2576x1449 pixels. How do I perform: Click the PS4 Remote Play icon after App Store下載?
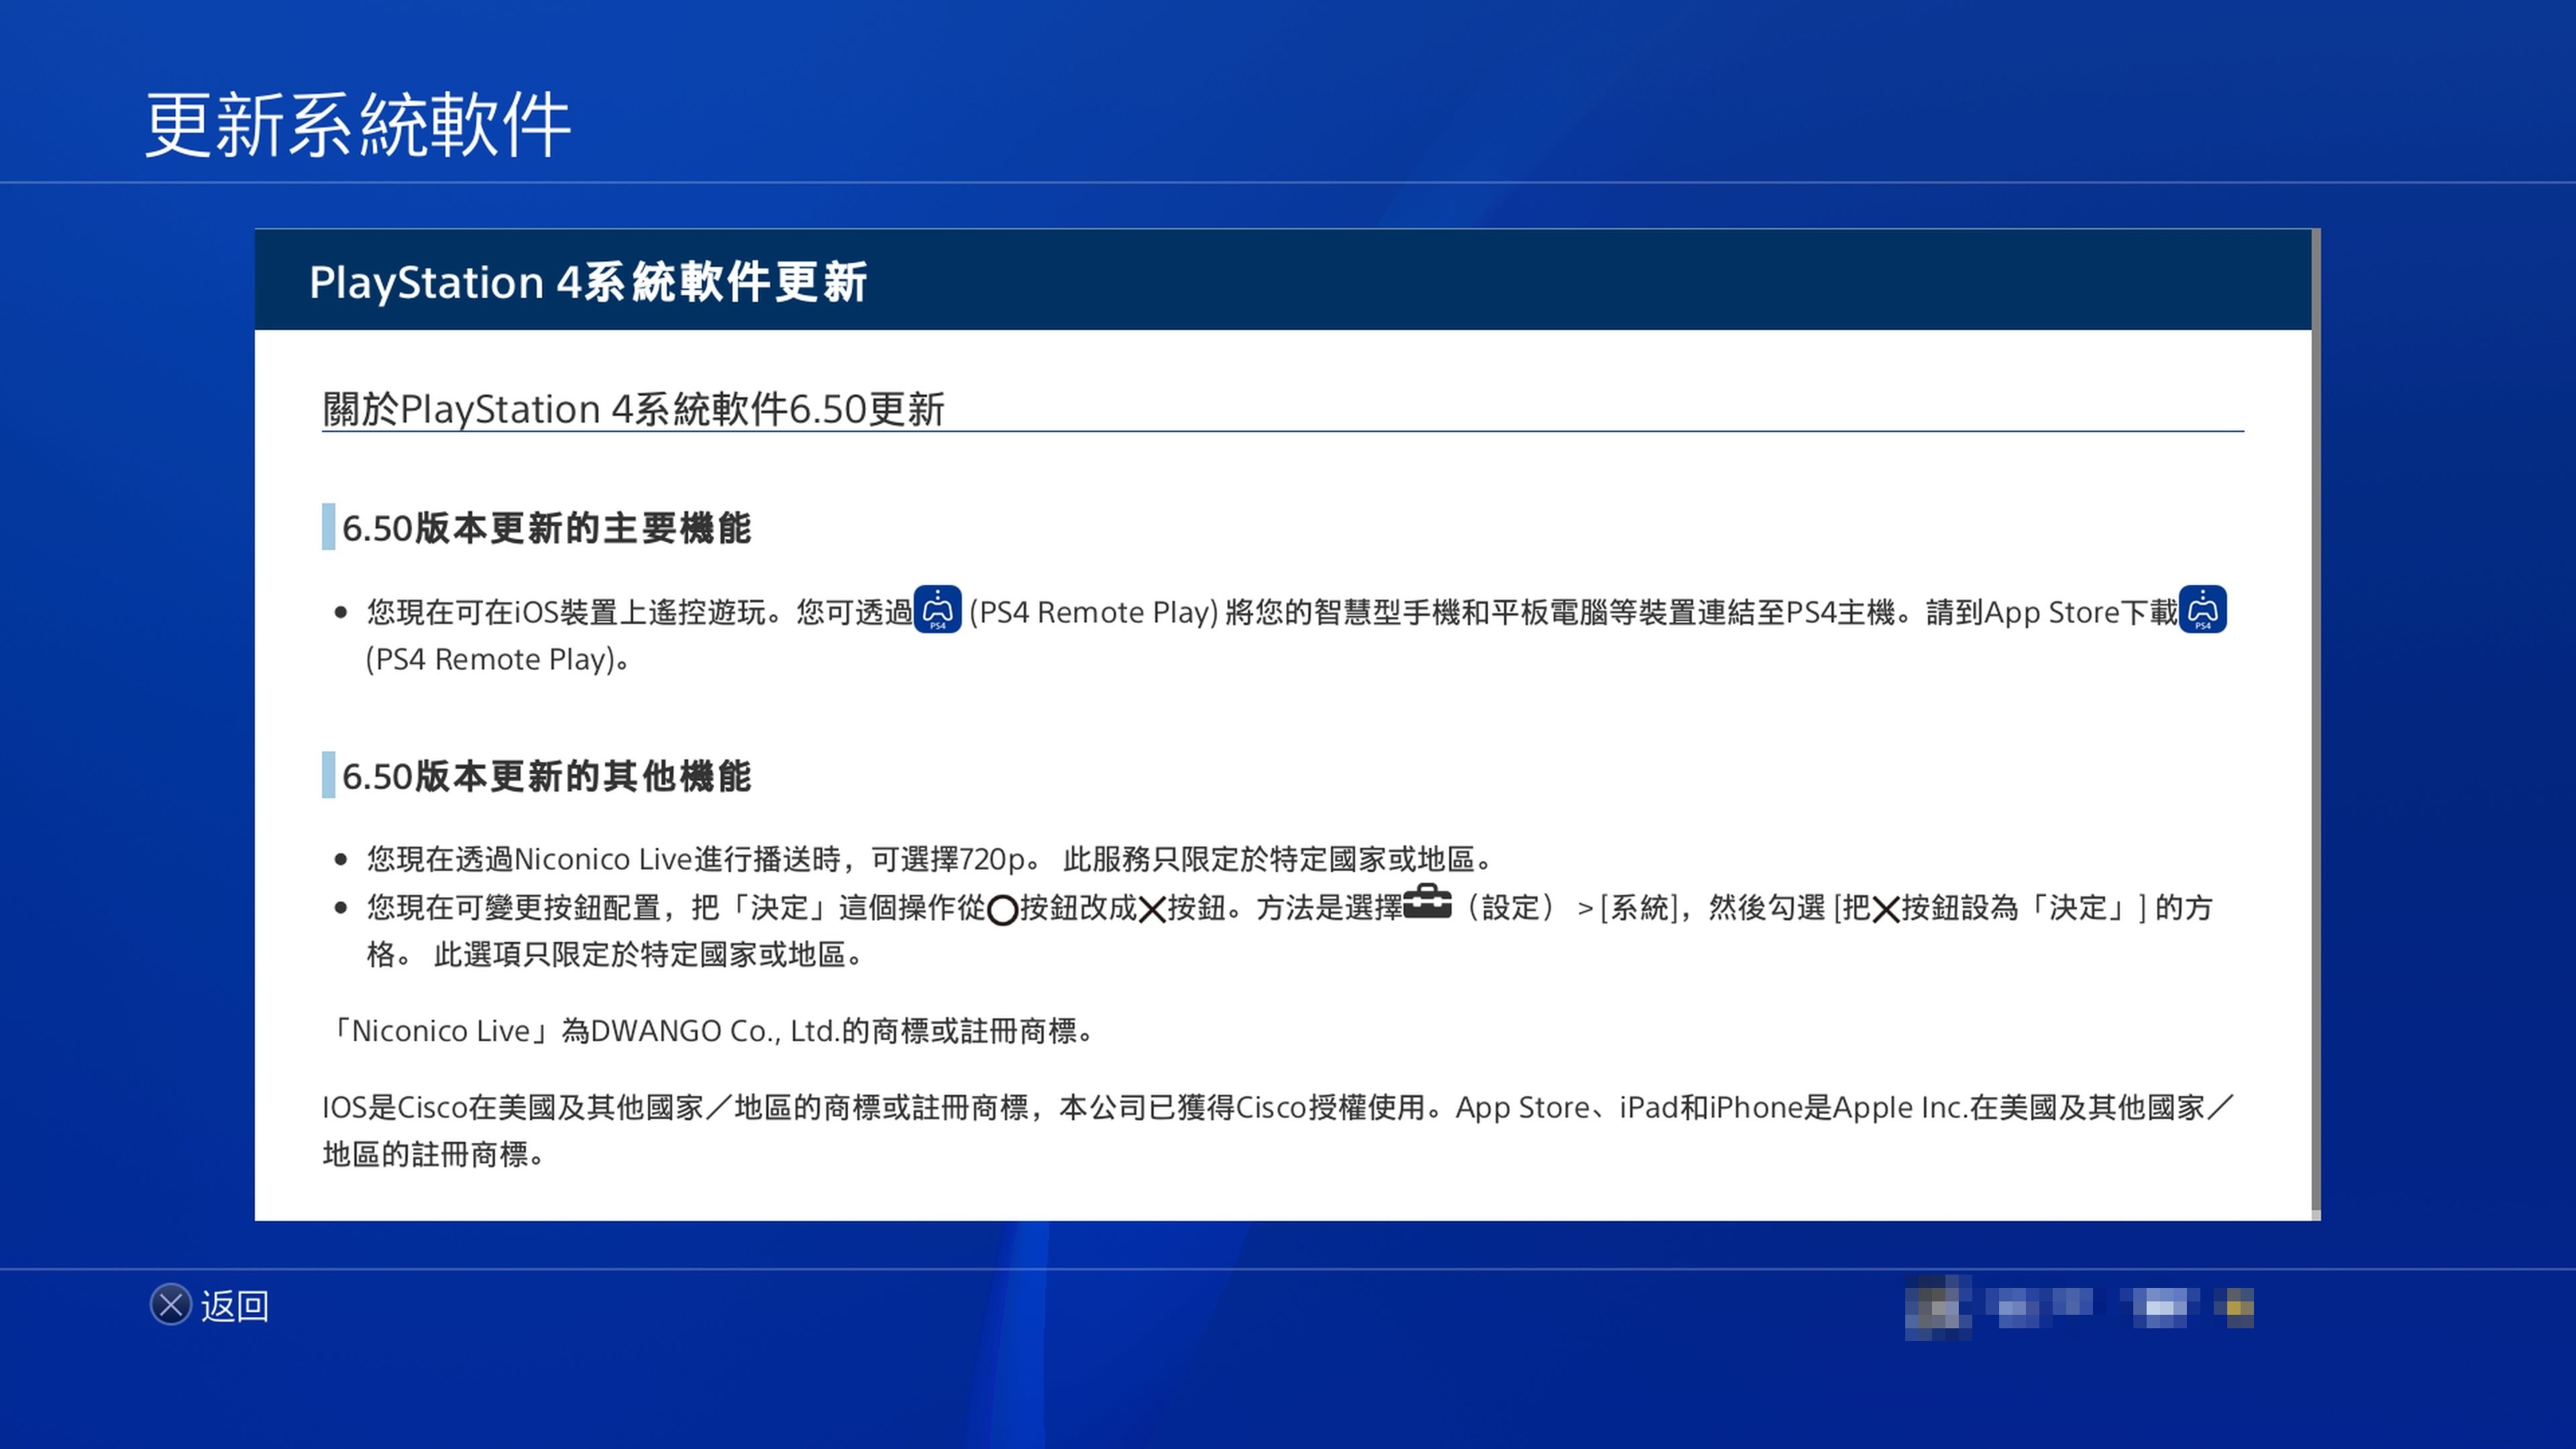[x=2203, y=609]
